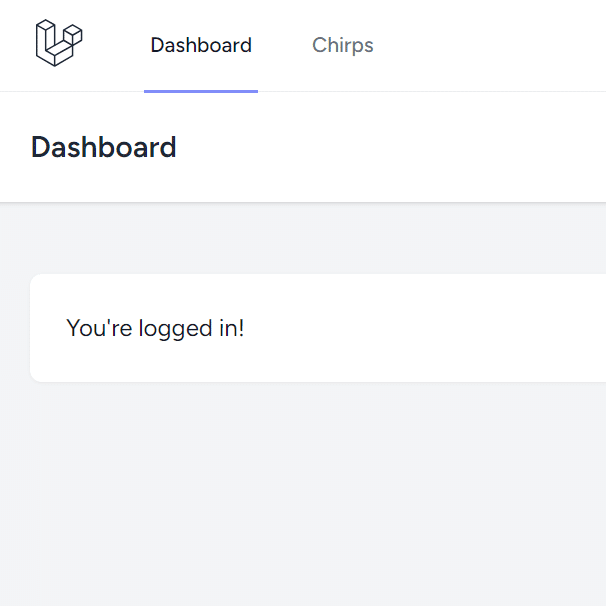Screen dimensions: 606x606
Task: Click the purple underline beneath Dashboard
Action: pos(201,92)
